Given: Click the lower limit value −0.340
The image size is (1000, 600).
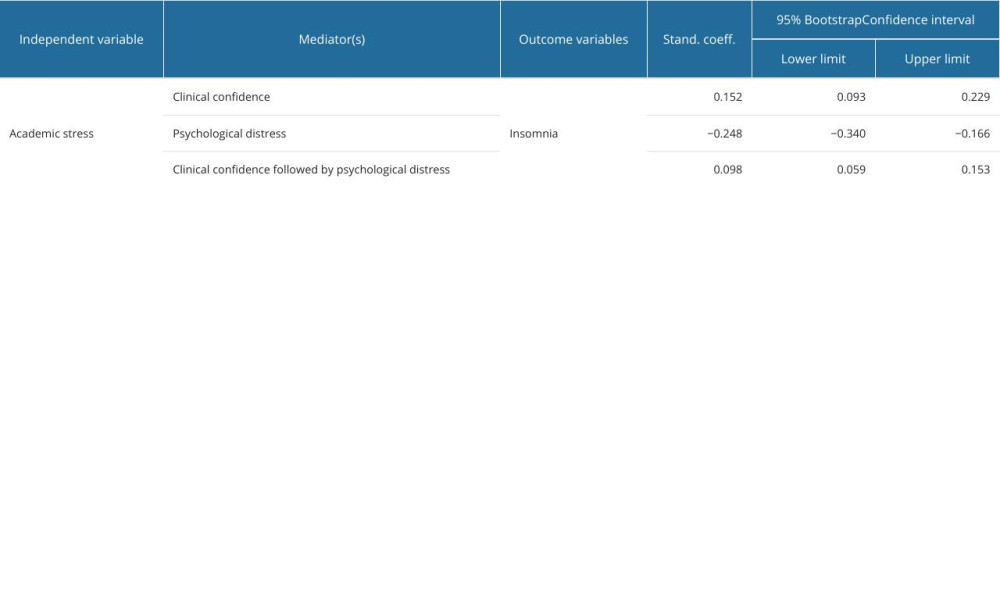Looking at the screenshot, I should [x=848, y=133].
